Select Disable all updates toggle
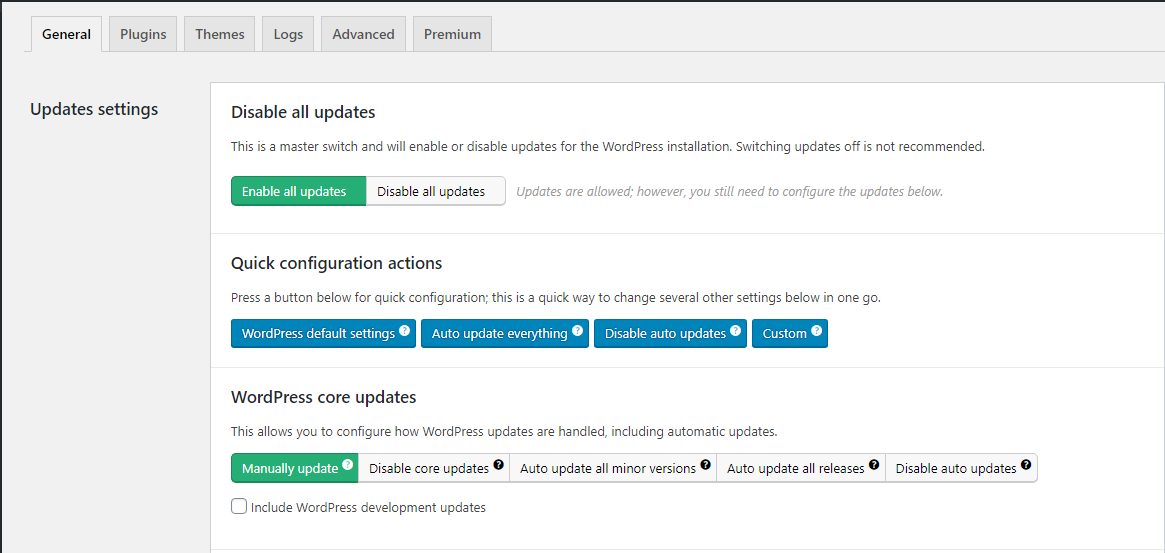The height and width of the screenshot is (553, 1165). coord(436,191)
